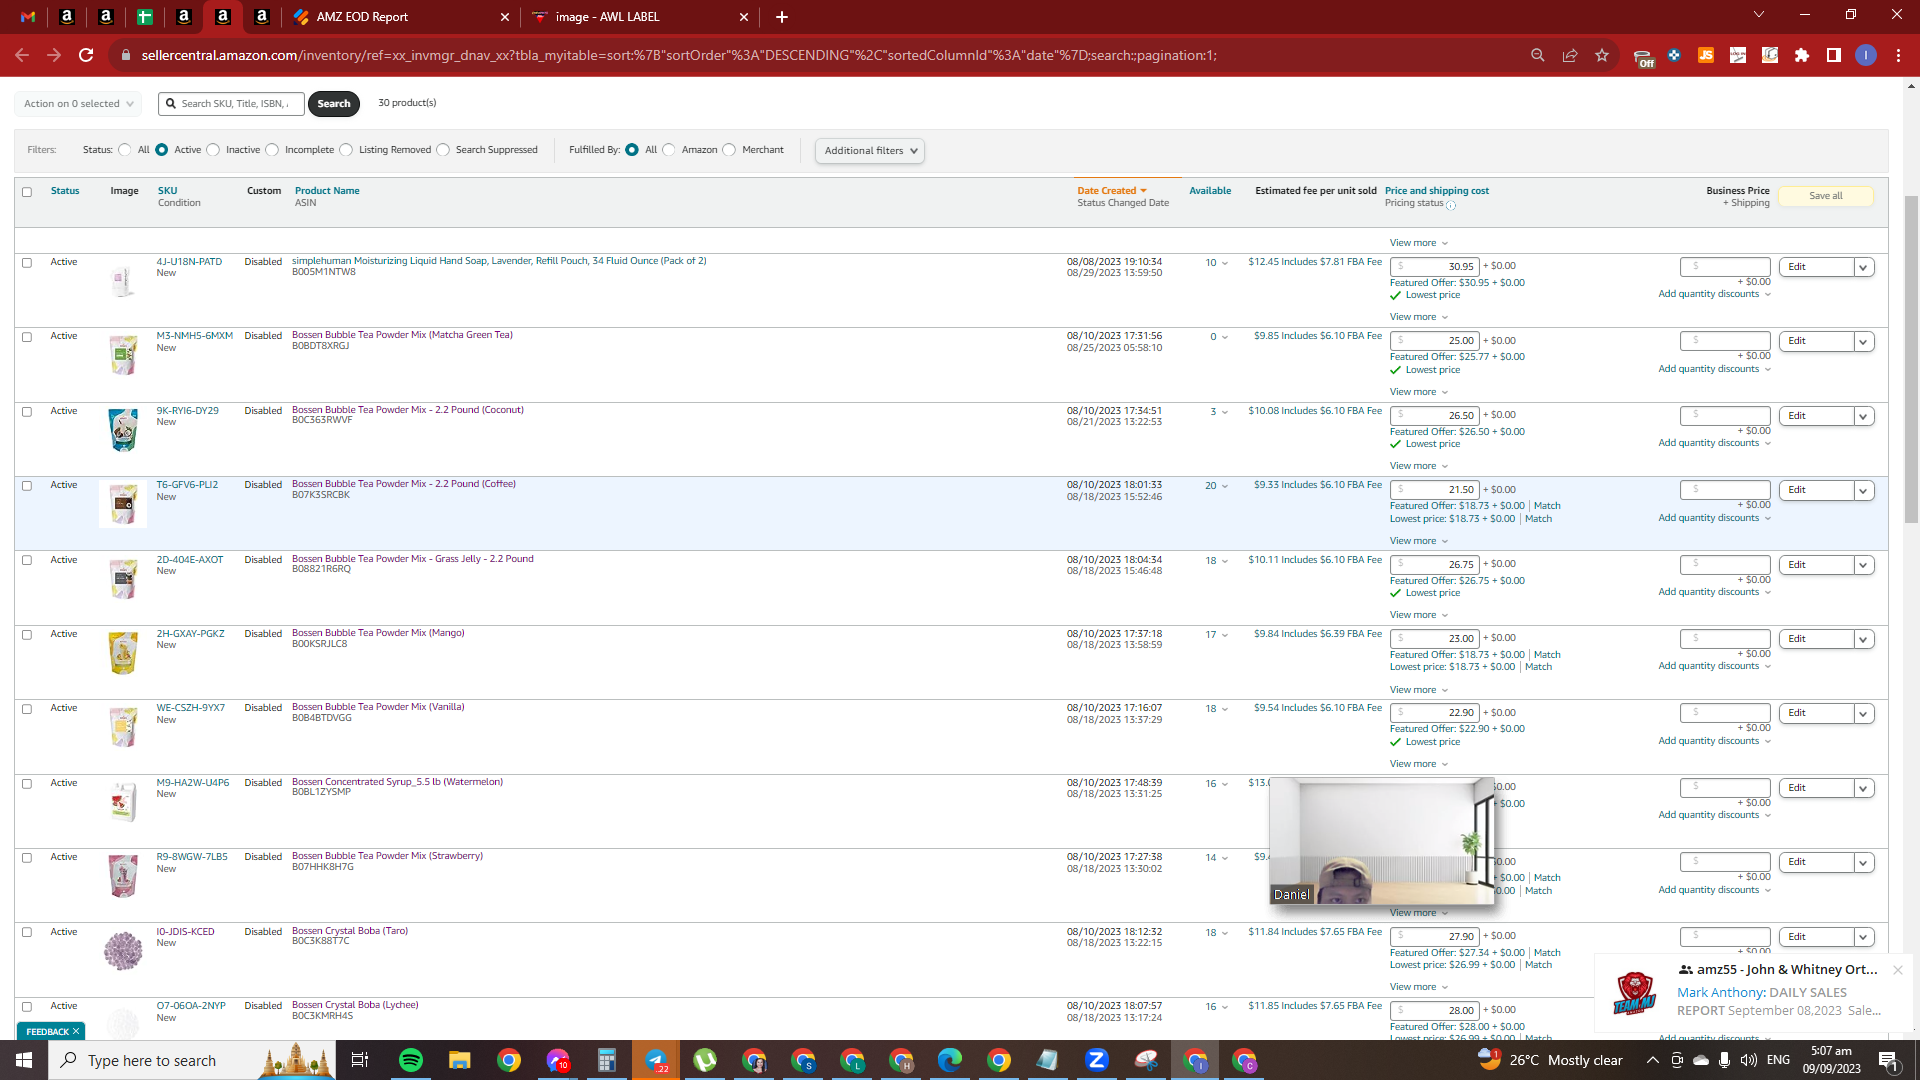This screenshot has width=1920, height=1080.
Task: Click the Search SKU, Title, ISBN field
Action: 232,104
